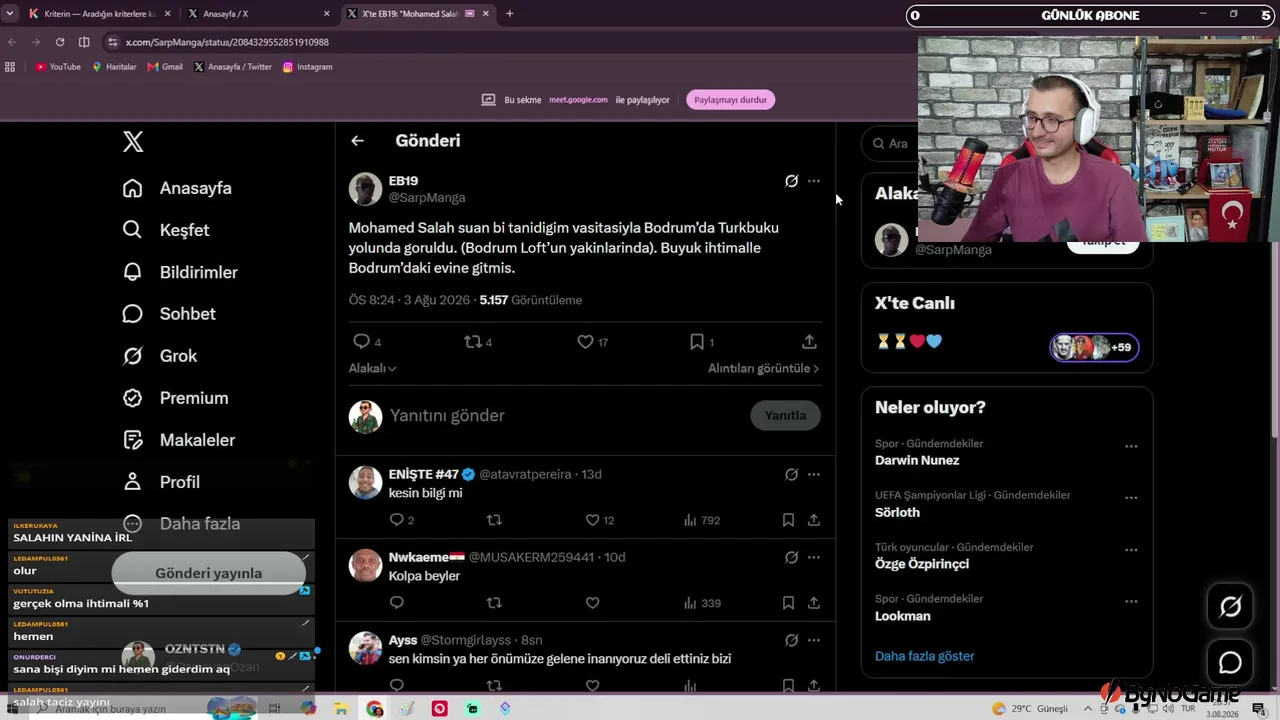Image resolution: width=1280 pixels, height=720 pixels.
Task: Like Nwkaeme's reply
Action: [592, 603]
